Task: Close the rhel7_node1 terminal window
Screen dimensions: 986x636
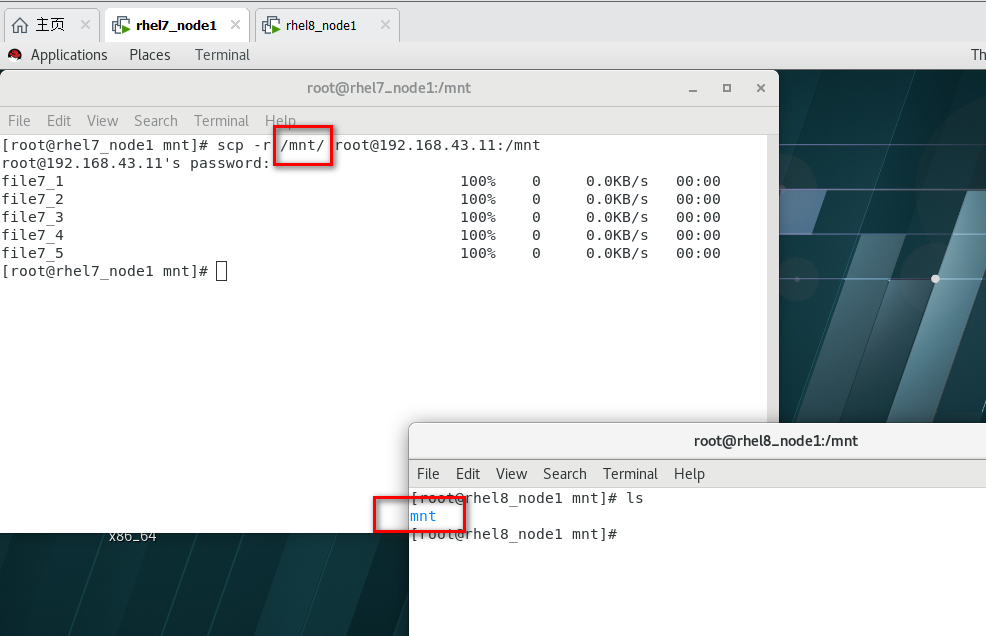Action: click(x=761, y=88)
